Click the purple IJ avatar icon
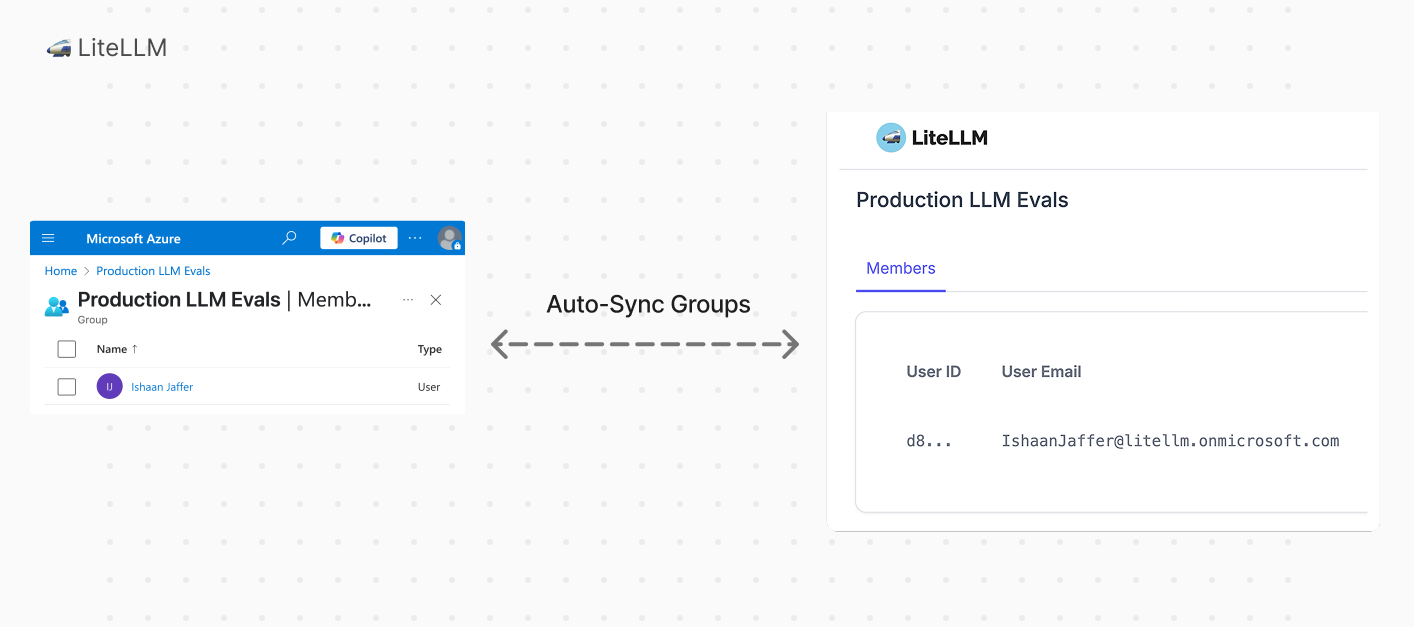 click(109, 387)
